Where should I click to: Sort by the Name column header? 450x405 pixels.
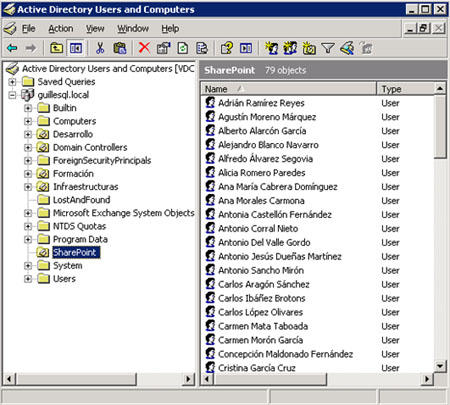click(x=289, y=89)
